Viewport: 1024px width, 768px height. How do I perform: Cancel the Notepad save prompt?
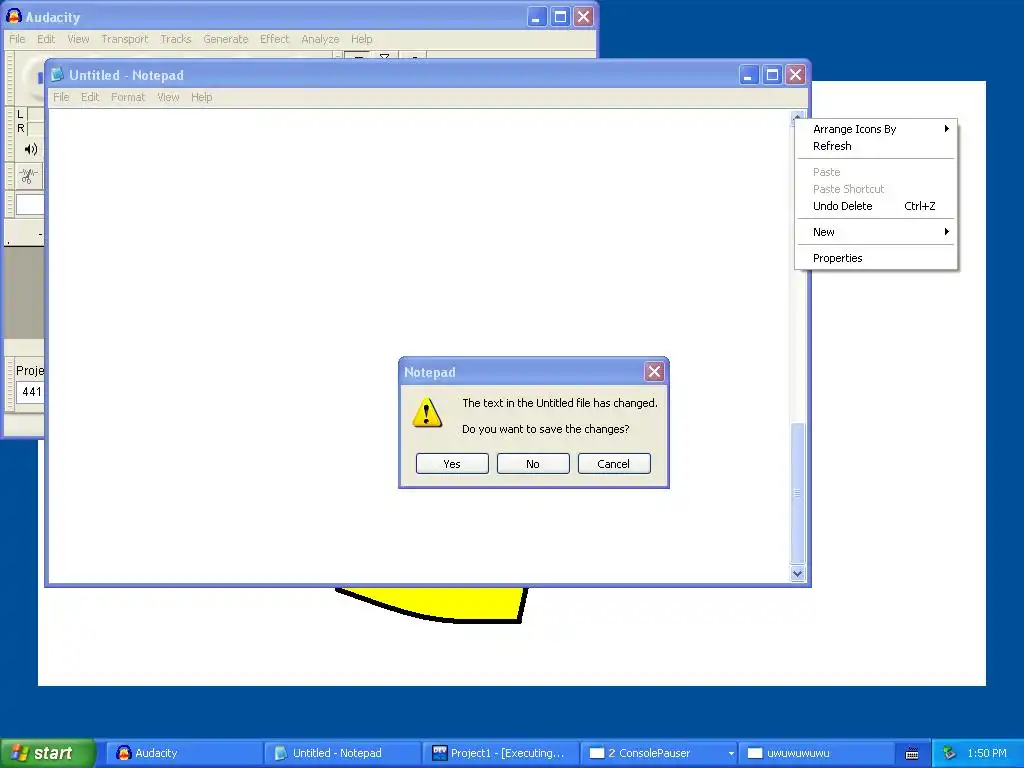[614, 464]
